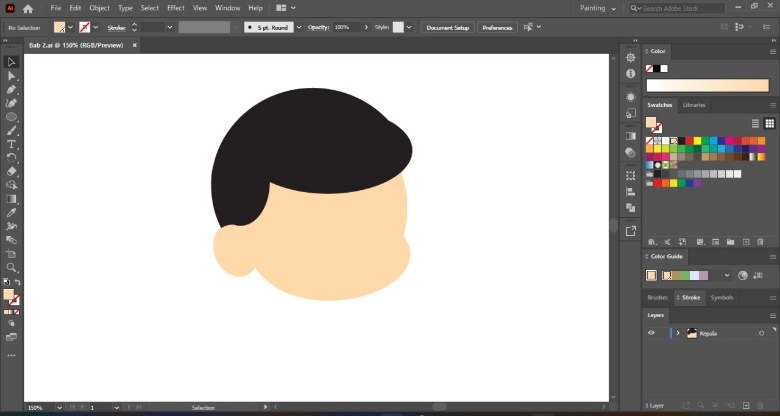Viewport: 780px width, 416px height.
Task: Click the Document Setup button
Action: pos(448,27)
